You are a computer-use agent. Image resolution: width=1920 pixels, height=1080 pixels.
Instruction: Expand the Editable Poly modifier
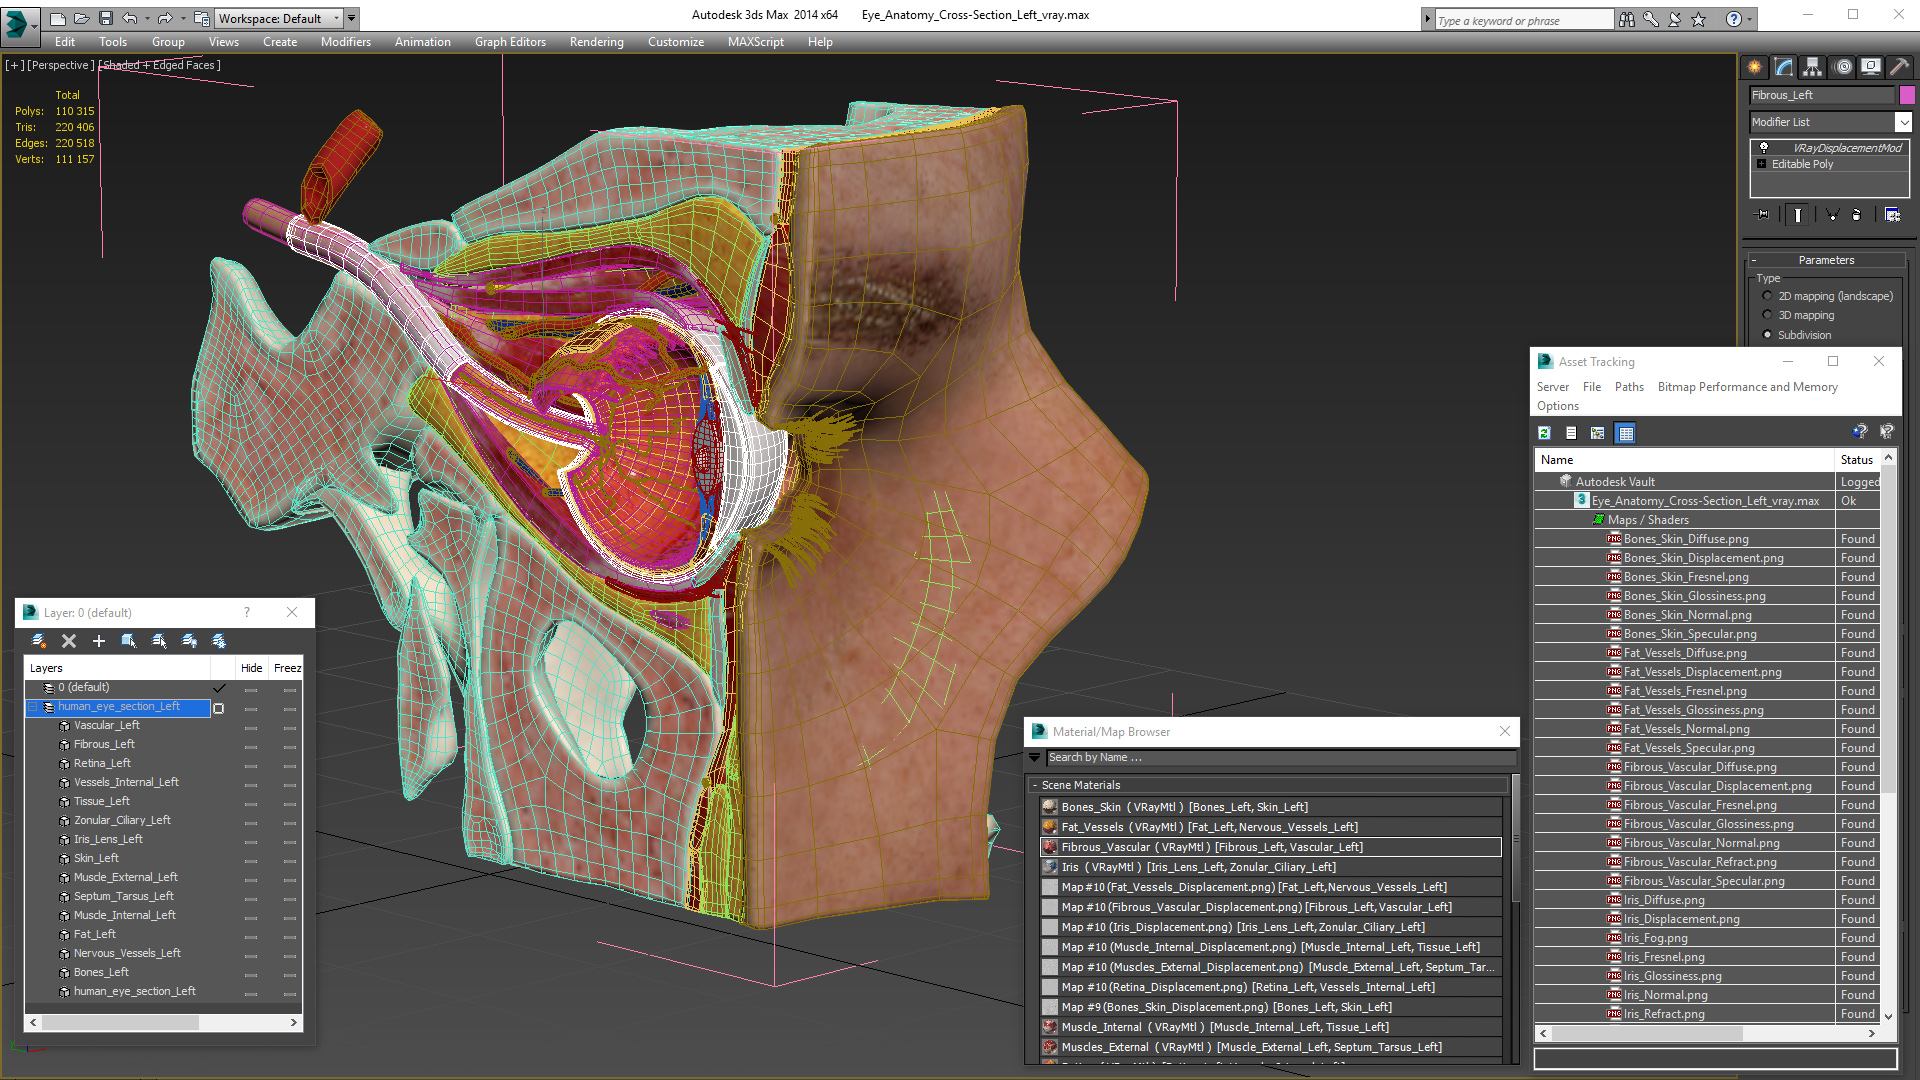click(x=1762, y=164)
